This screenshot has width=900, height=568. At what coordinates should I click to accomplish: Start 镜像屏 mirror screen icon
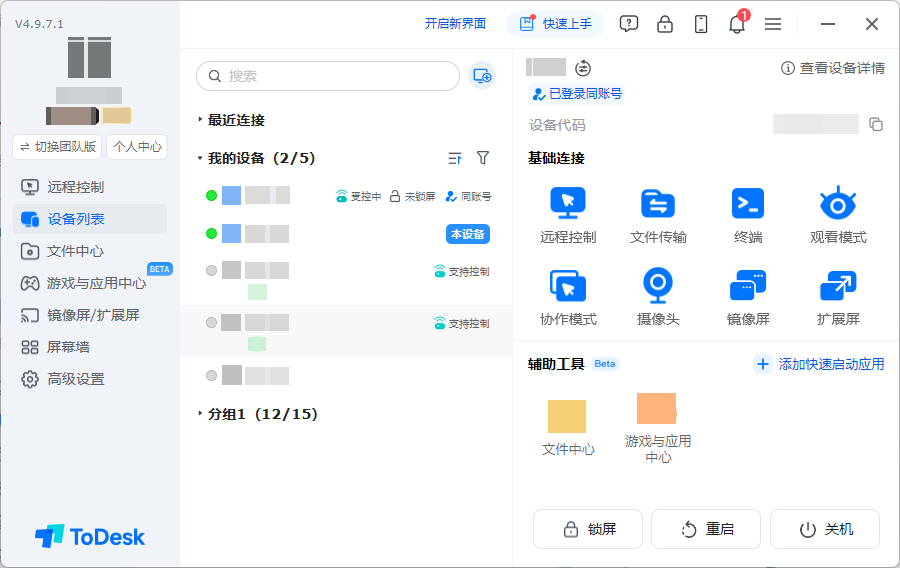(747, 285)
